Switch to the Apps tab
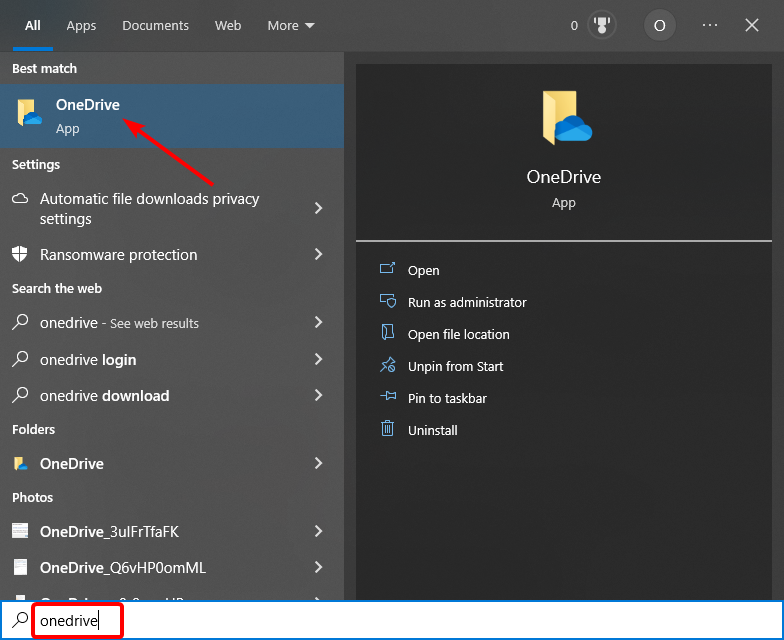This screenshot has width=784, height=640. (x=81, y=26)
